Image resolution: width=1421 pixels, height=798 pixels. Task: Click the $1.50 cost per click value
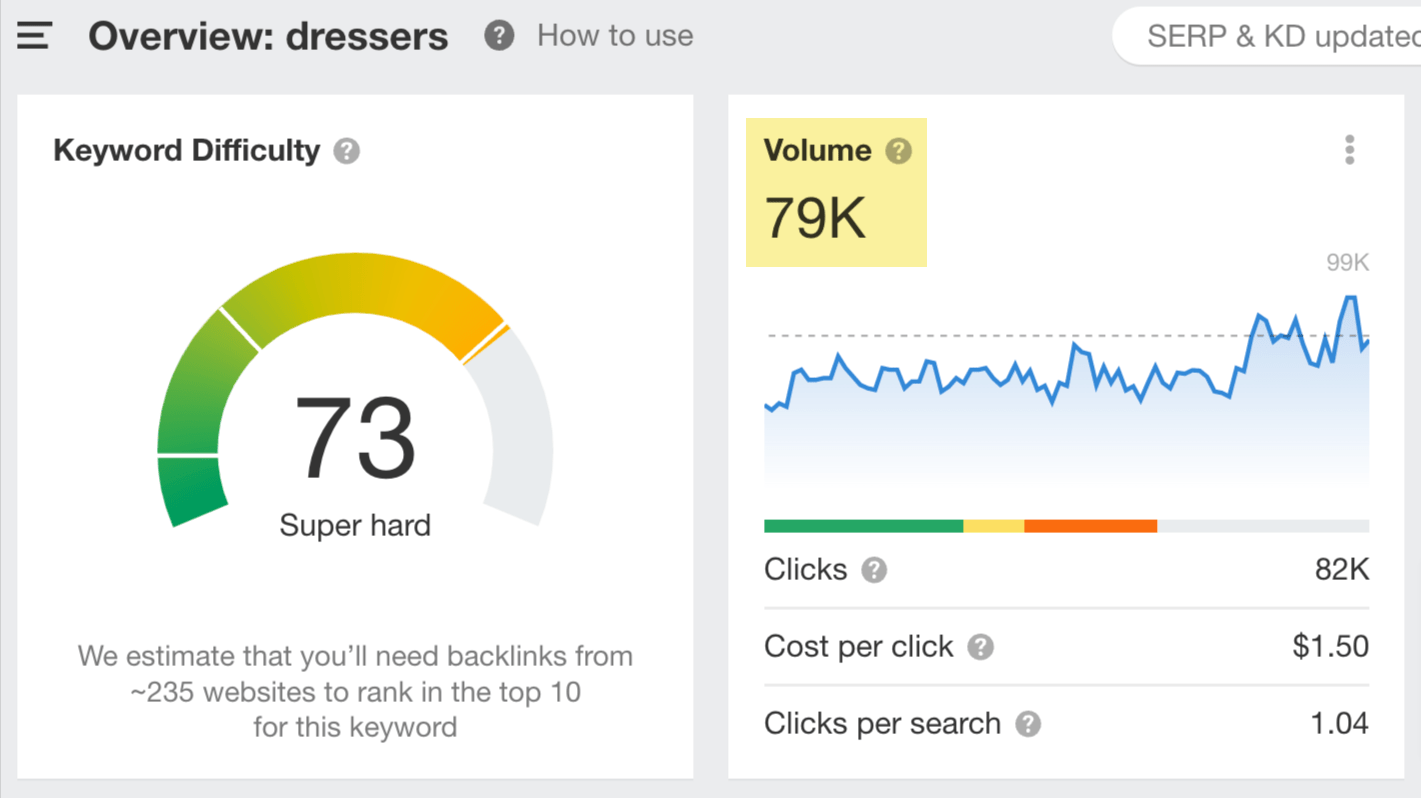[1330, 647]
